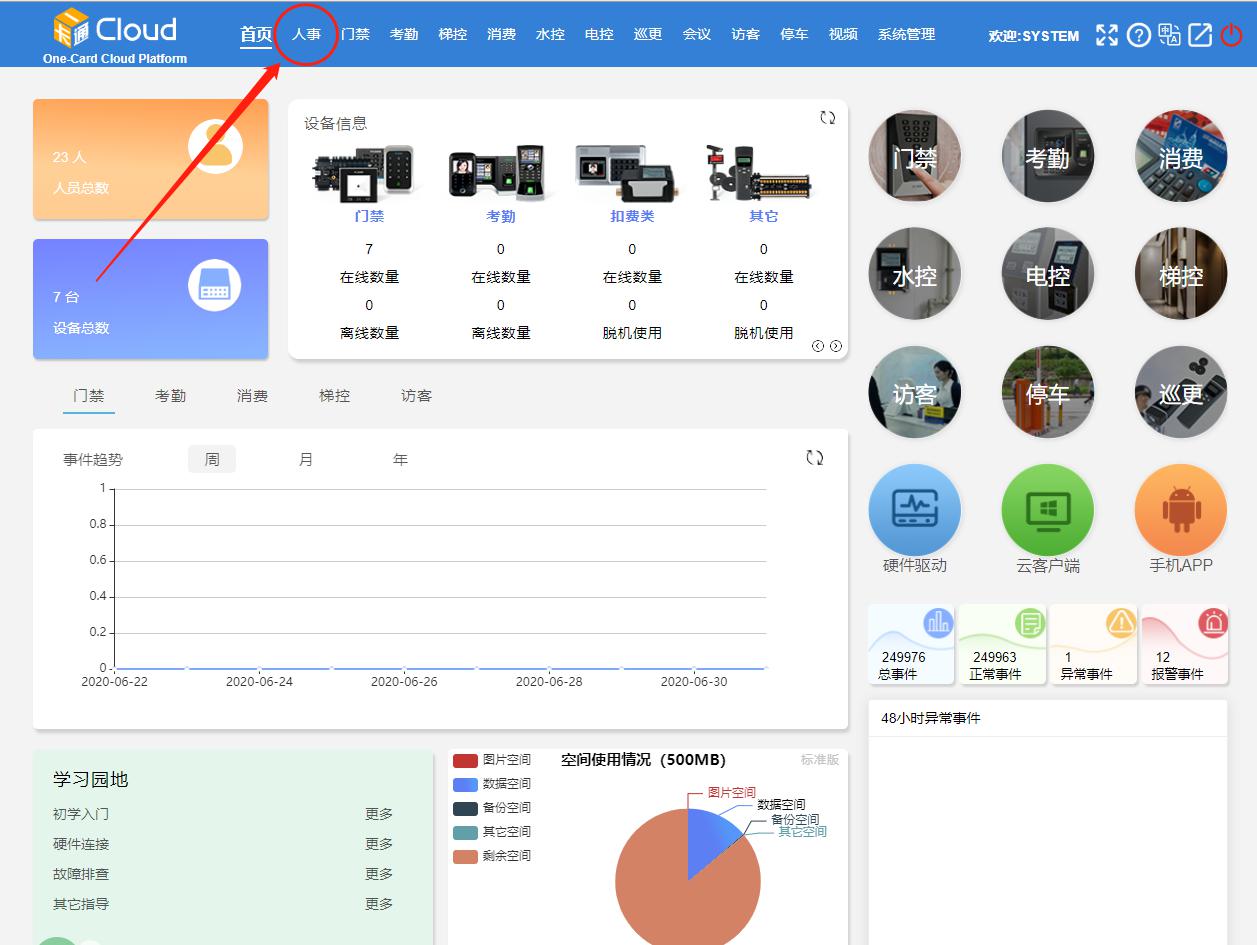The height and width of the screenshot is (945, 1257).
Task: Open the 异常事件 count card
Action: click(x=1093, y=645)
